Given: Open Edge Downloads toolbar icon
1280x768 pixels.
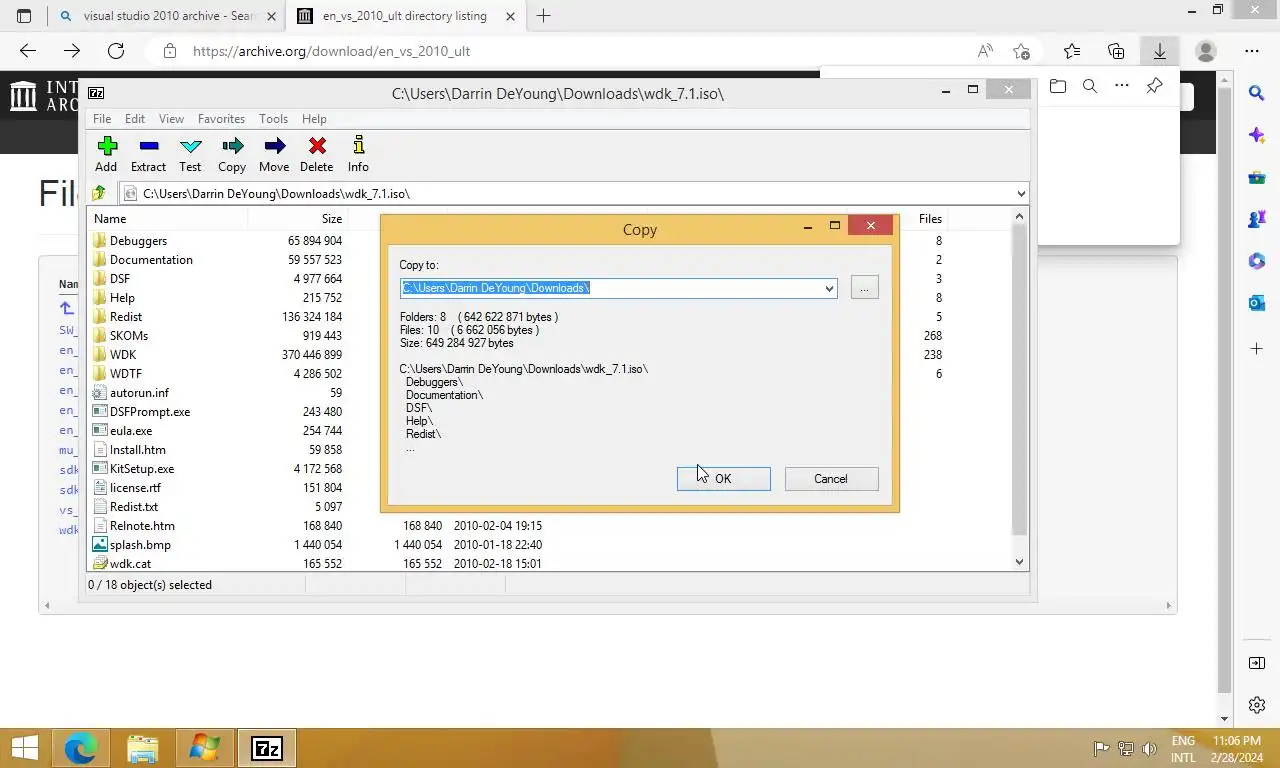Looking at the screenshot, I should pos(1160,51).
